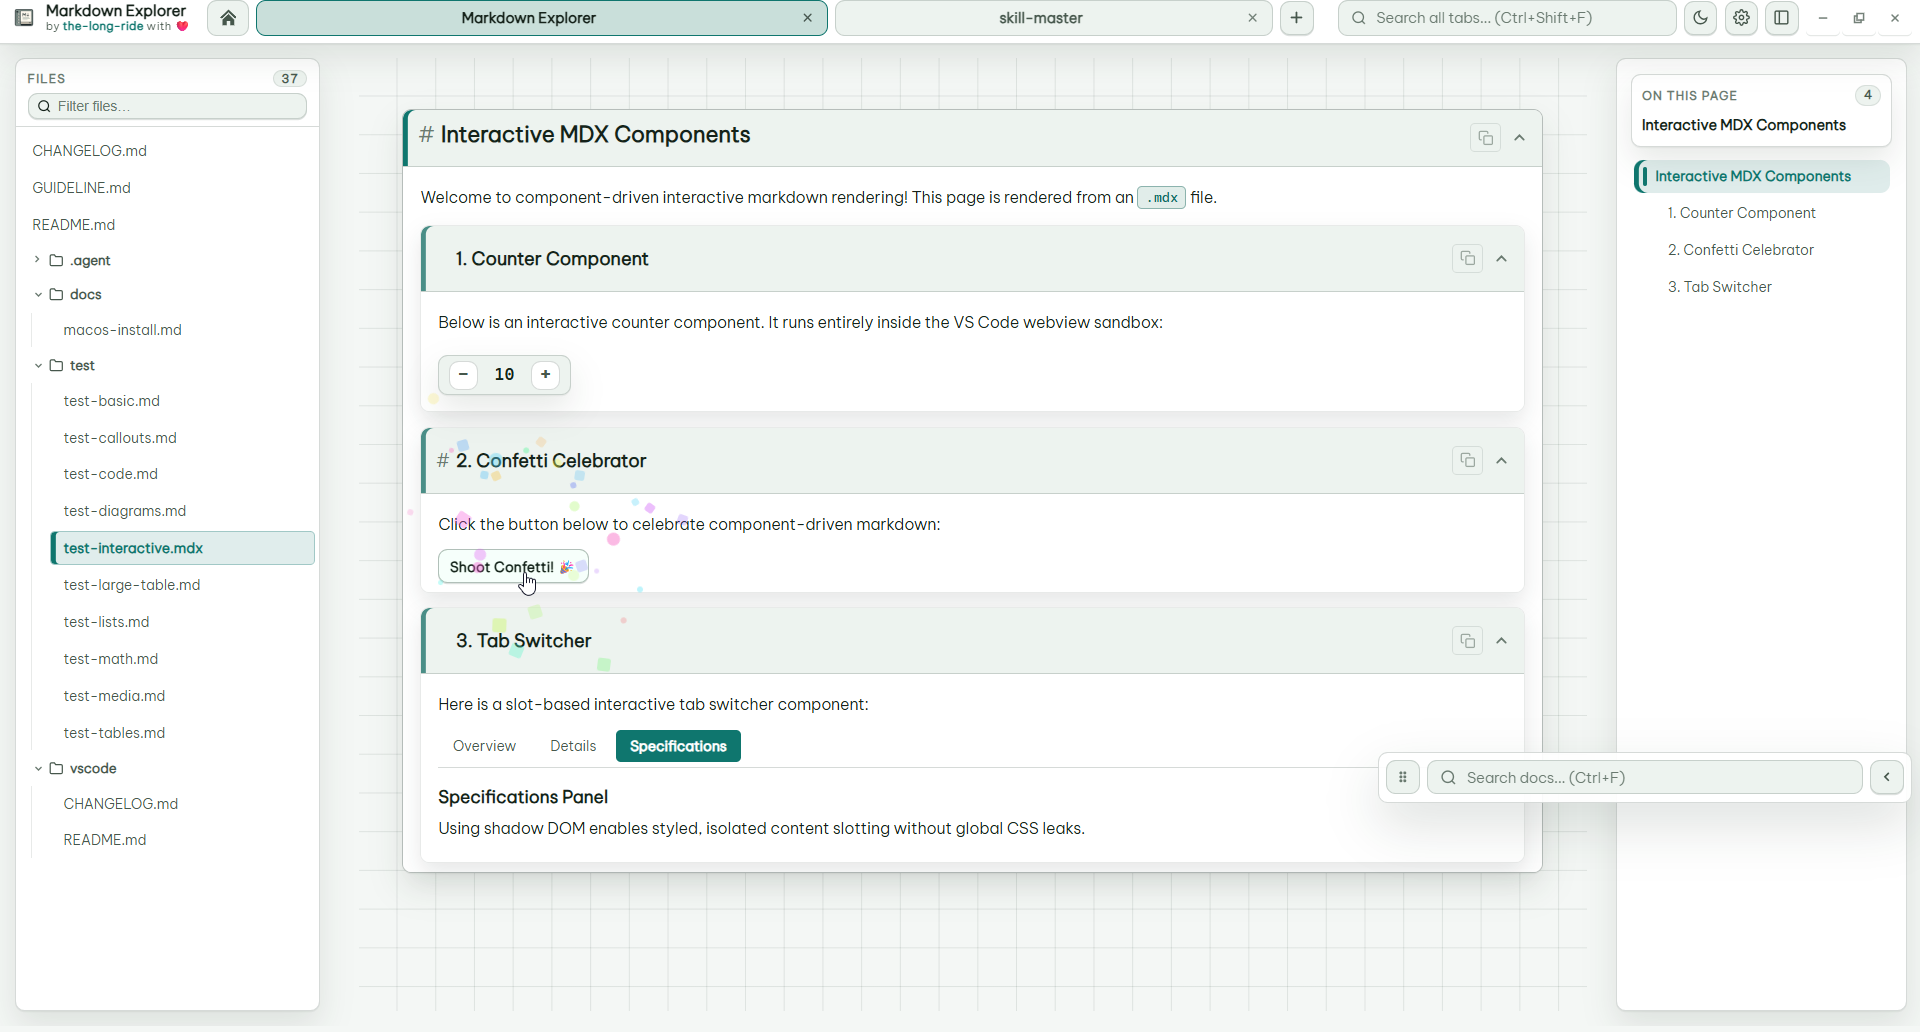Screen dimensions: 1920x1032
Task: Open test-lists.md file
Action: point(106,622)
